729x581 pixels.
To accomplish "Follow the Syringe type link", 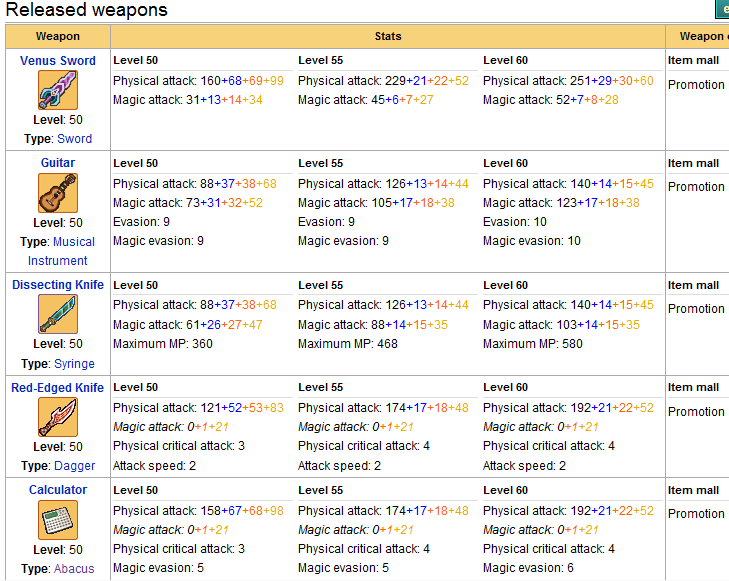I will [76, 364].
